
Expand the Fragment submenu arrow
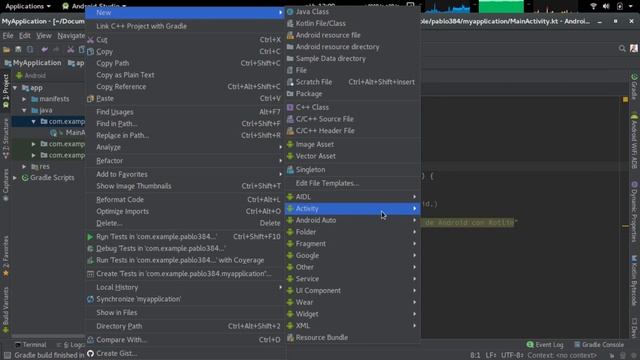point(414,244)
